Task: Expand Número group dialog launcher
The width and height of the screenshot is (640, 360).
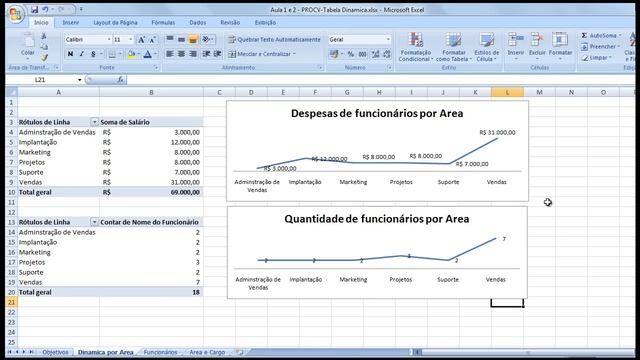Action: tap(389, 68)
